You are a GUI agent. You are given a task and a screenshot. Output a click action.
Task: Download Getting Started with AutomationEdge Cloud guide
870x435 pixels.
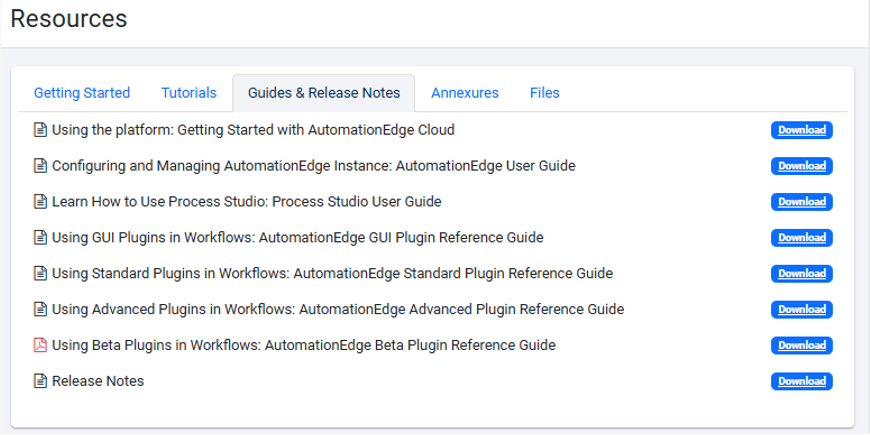click(802, 130)
